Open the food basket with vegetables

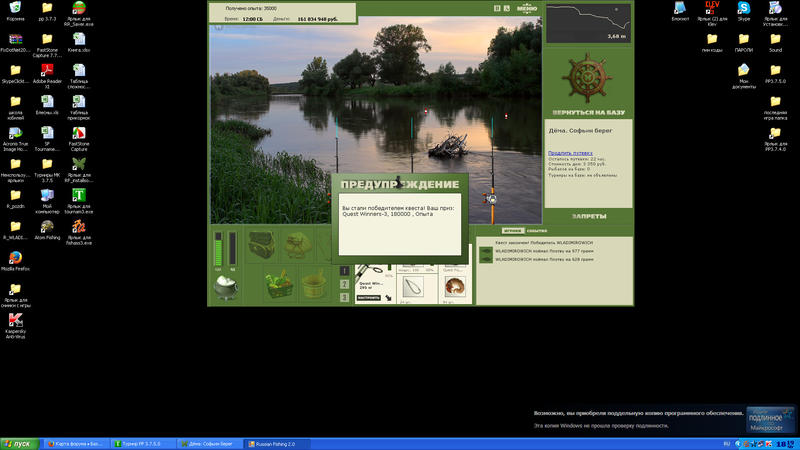(279, 285)
